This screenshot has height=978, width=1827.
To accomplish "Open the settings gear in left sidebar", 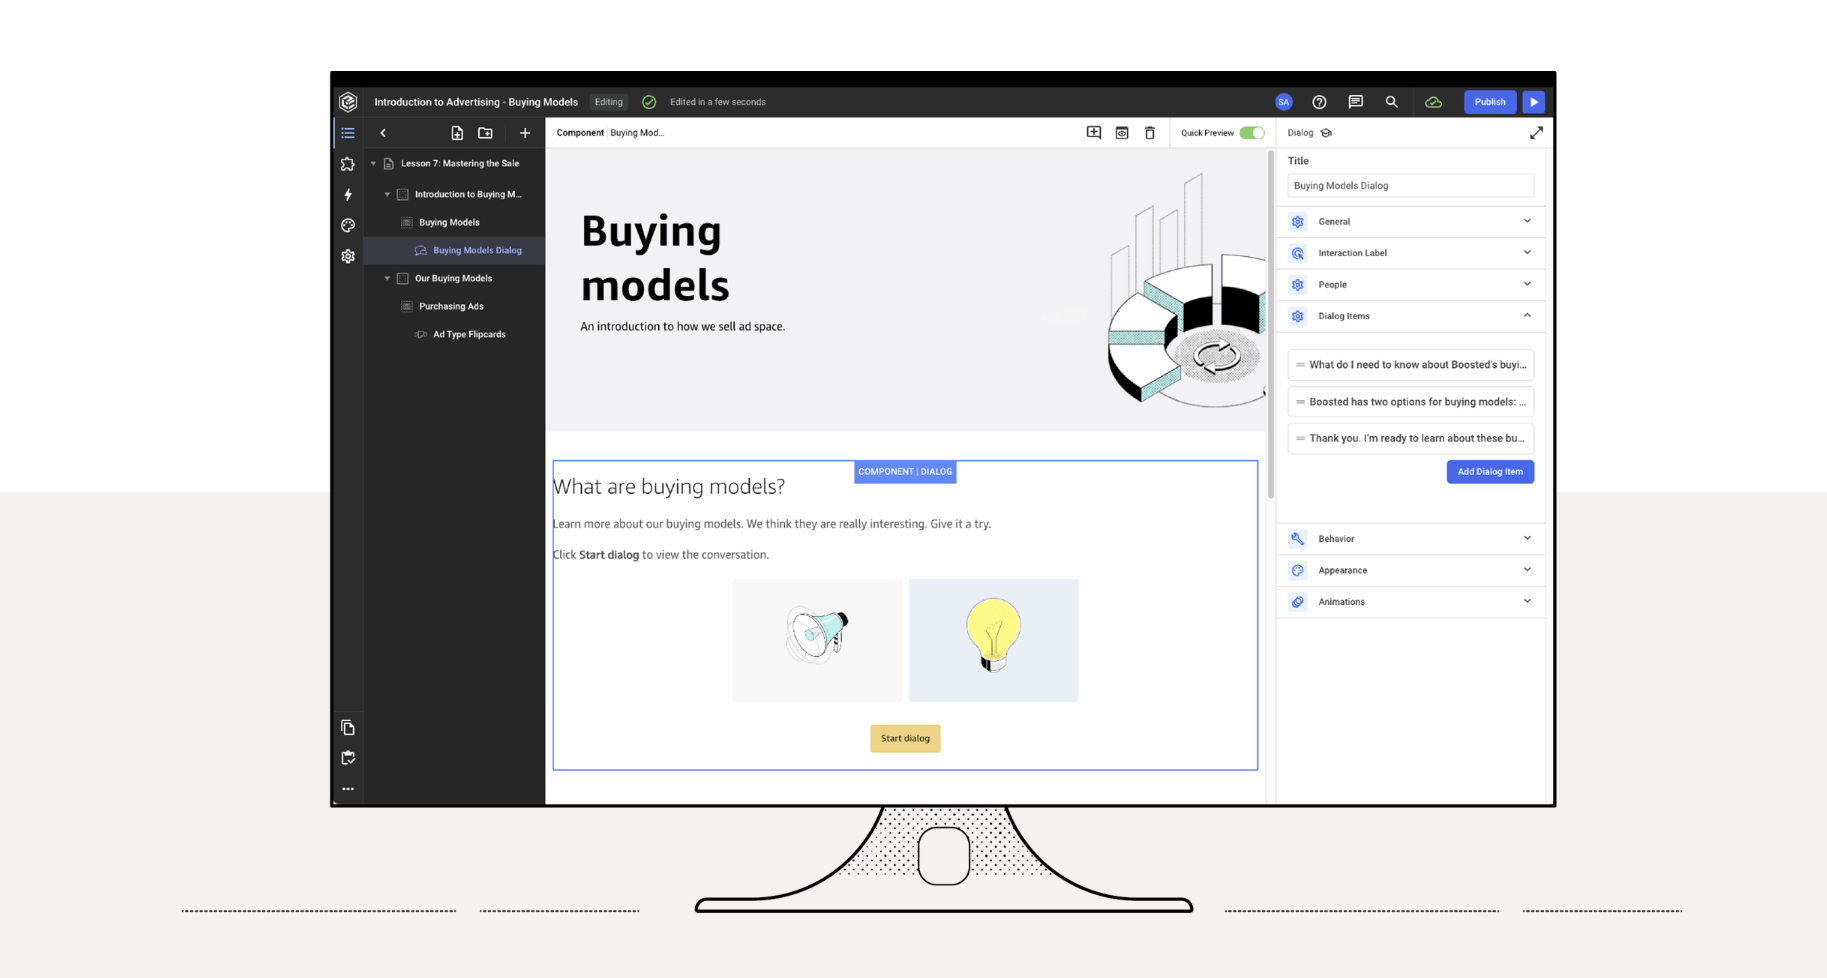I will click(348, 256).
